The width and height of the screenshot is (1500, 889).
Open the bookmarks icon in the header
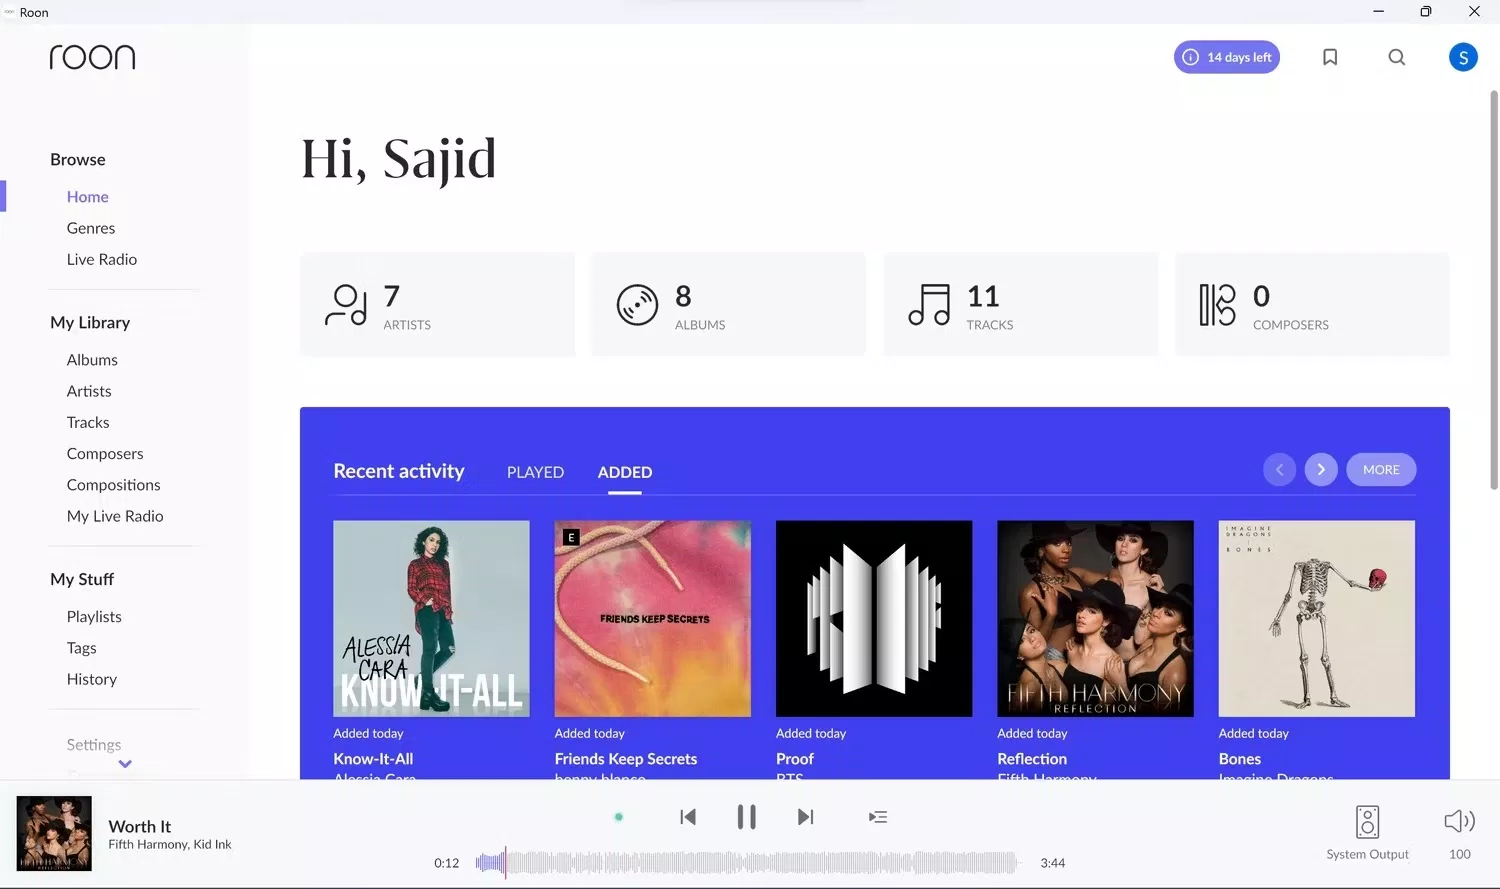1330,57
